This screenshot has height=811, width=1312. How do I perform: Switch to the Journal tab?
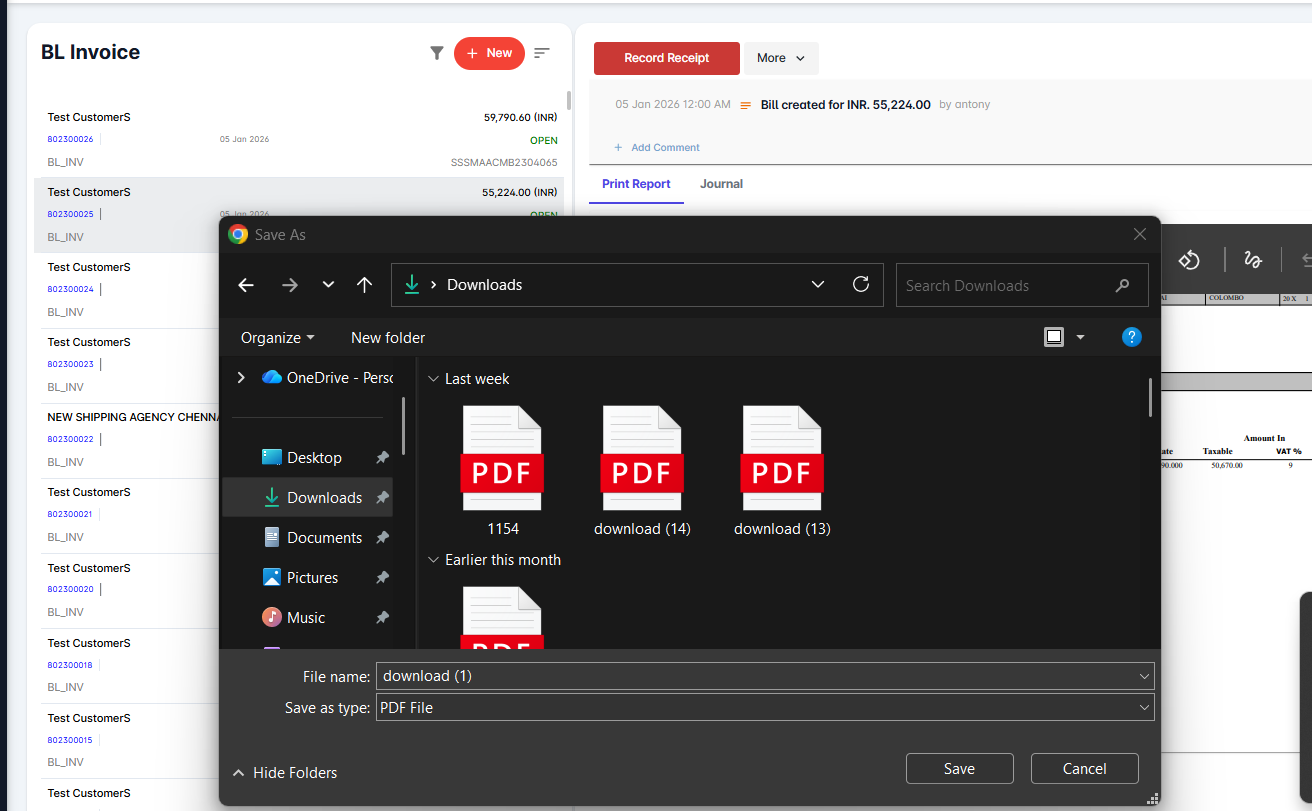721,184
